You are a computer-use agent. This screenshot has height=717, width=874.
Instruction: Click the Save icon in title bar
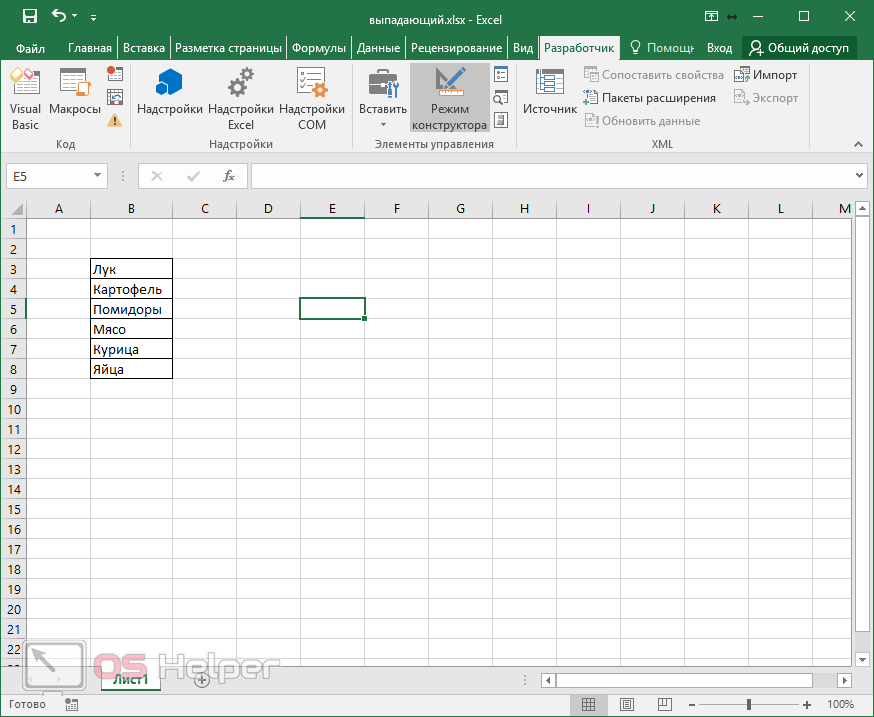tap(29, 16)
